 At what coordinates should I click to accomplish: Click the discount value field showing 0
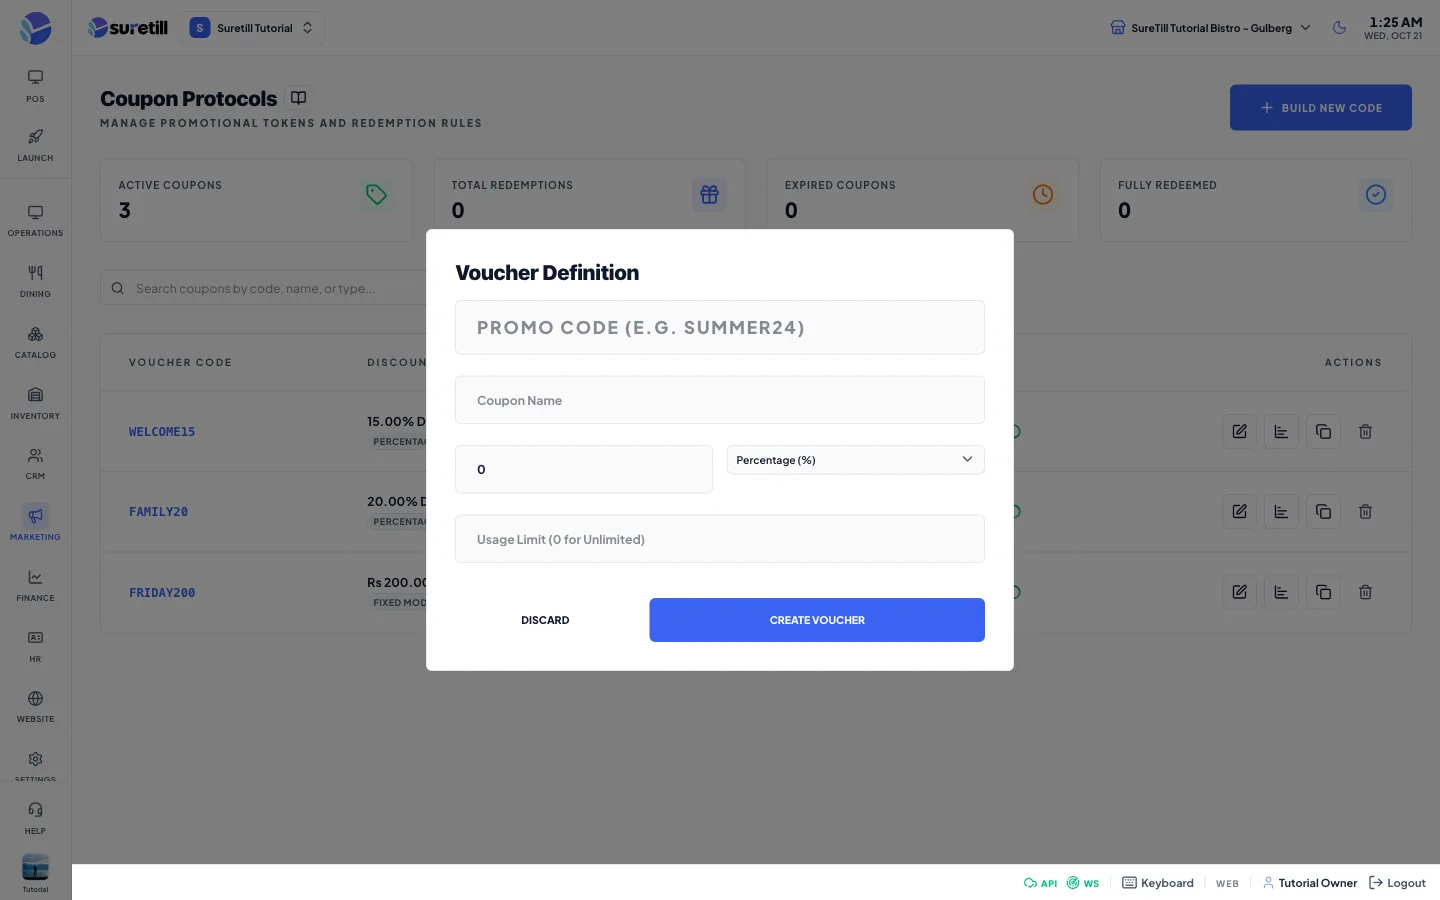tap(584, 469)
